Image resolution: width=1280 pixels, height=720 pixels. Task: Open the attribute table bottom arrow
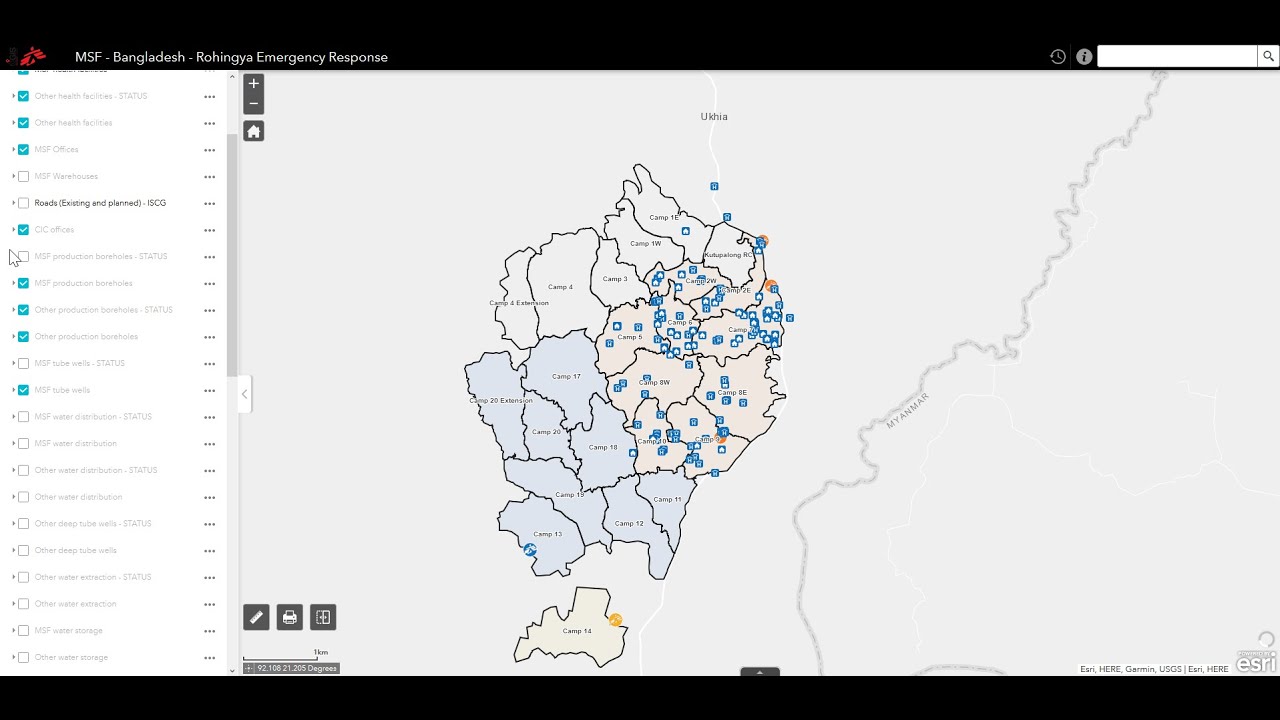(760, 672)
